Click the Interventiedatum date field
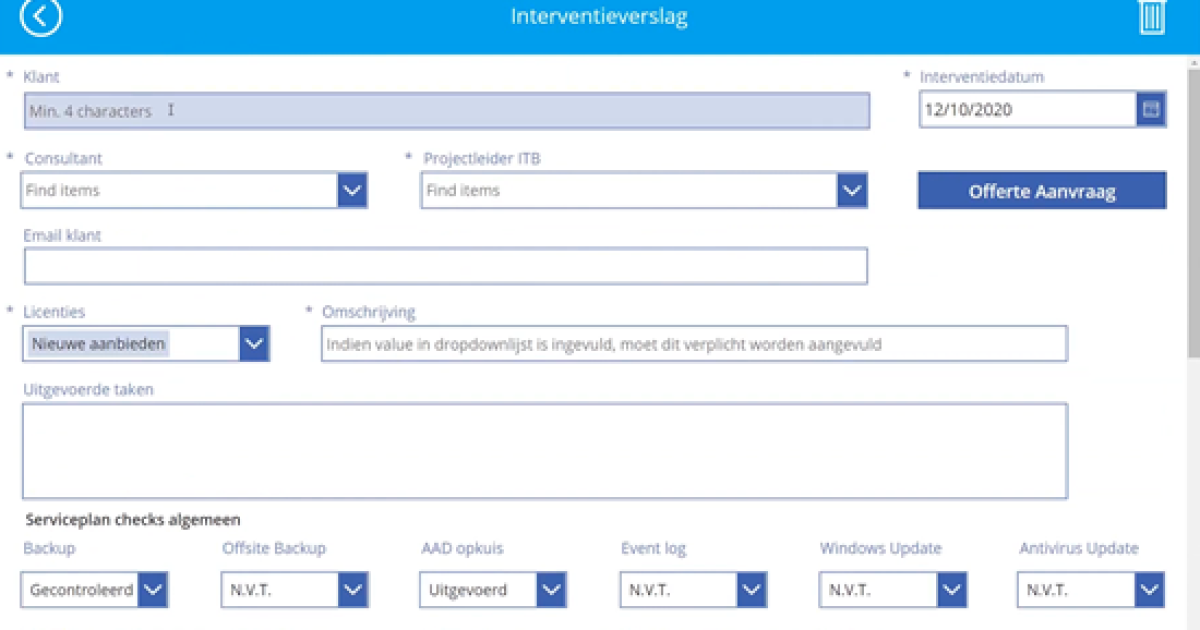The height and width of the screenshot is (630, 1200). [1027, 110]
